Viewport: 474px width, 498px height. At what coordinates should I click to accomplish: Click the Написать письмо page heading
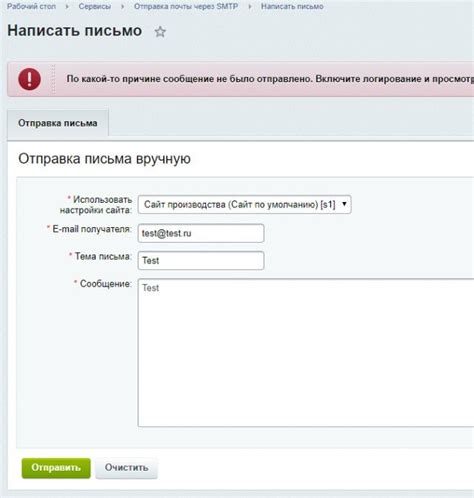tap(75, 31)
